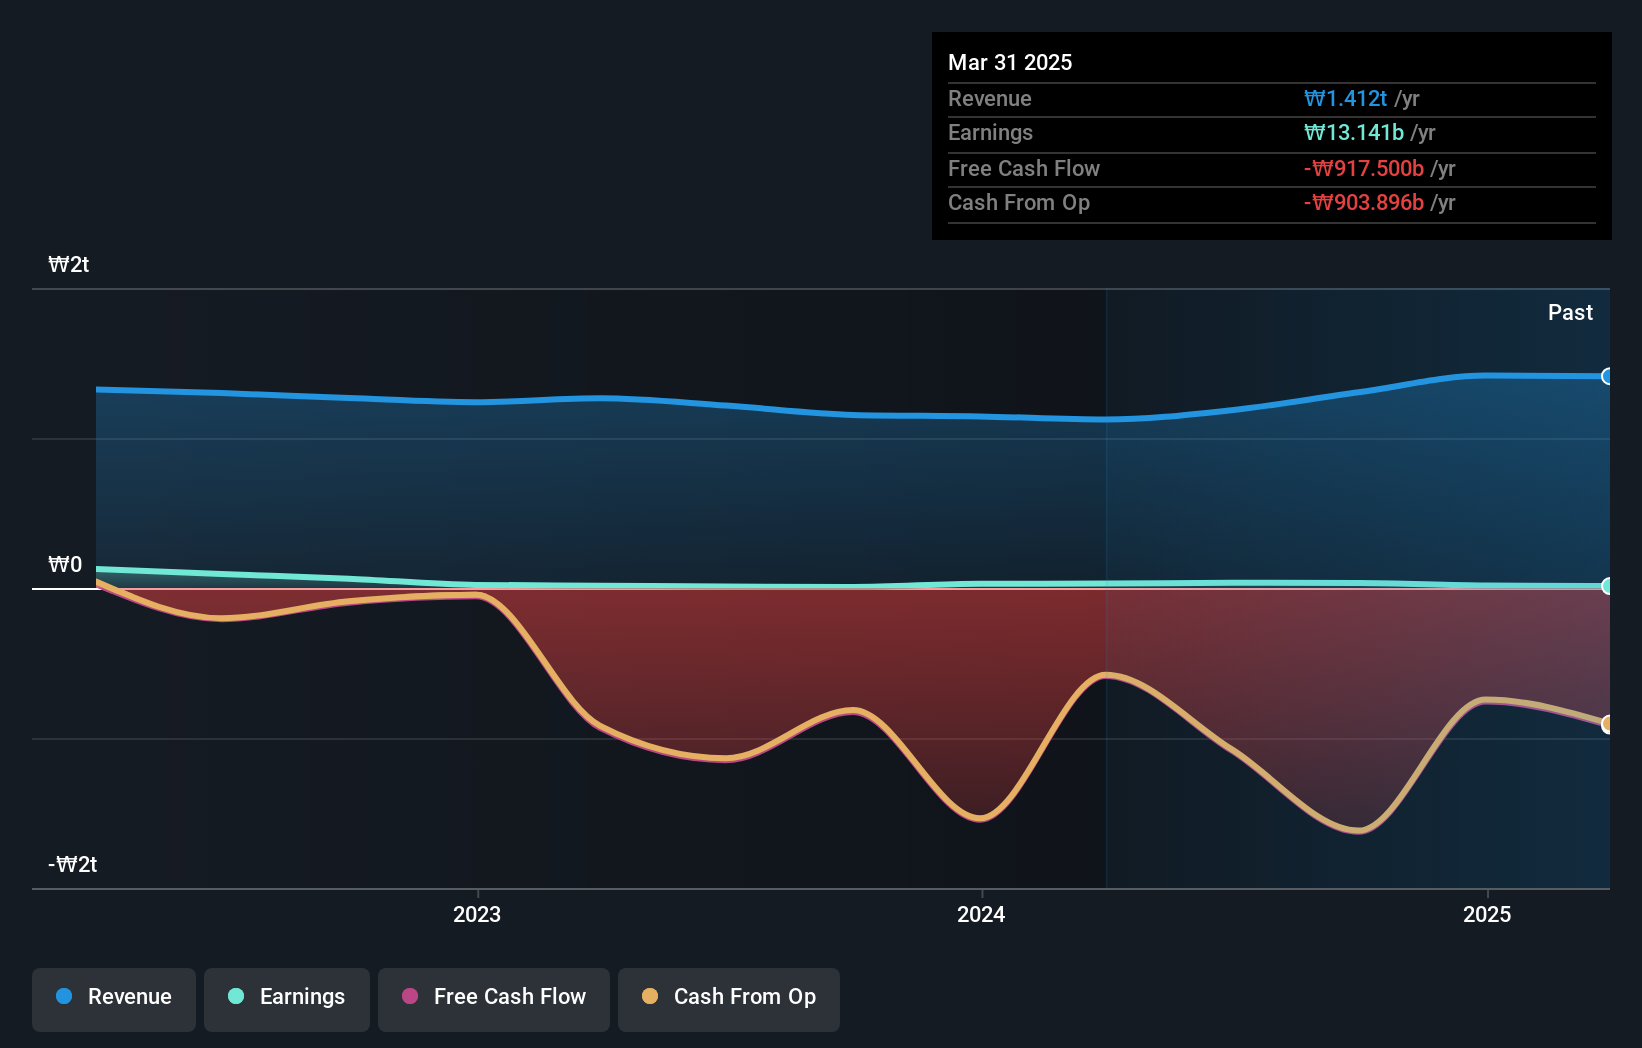Click the Earnings row label in tooltip
The image size is (1642, 1048).
990,132
